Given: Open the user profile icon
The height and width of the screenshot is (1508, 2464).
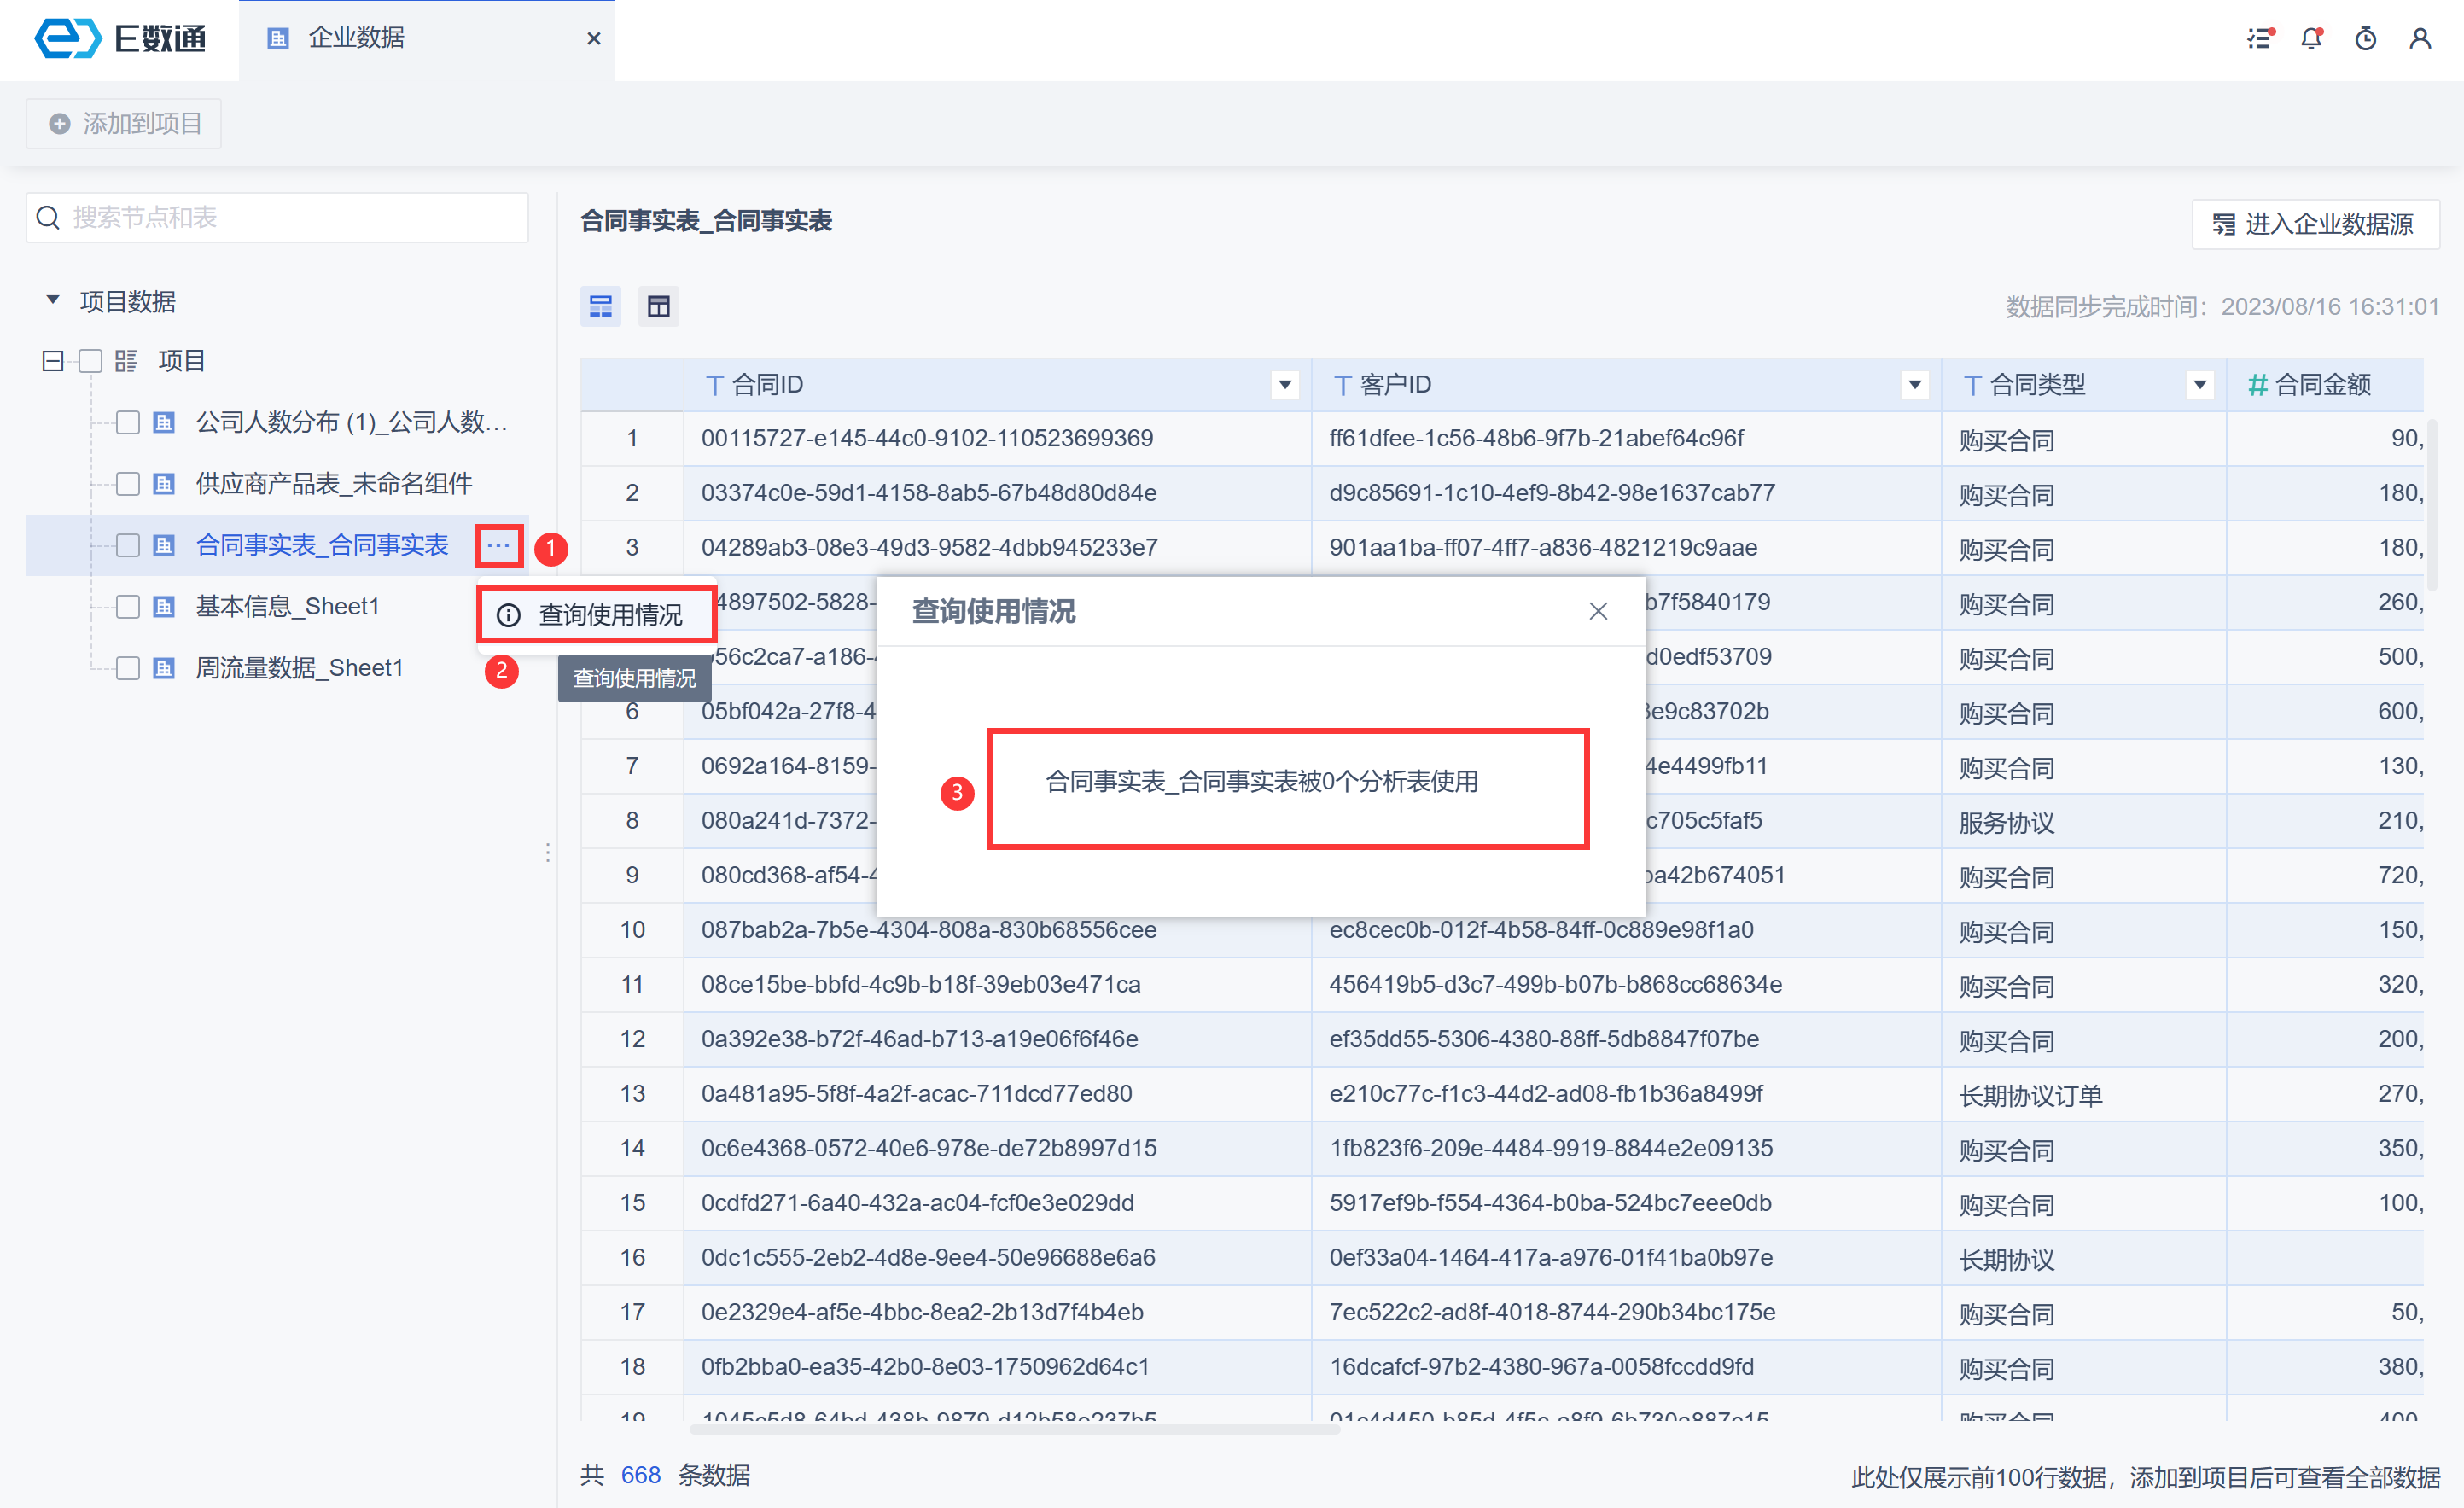Looking at the screenshot, I should tap(2419, 38).
